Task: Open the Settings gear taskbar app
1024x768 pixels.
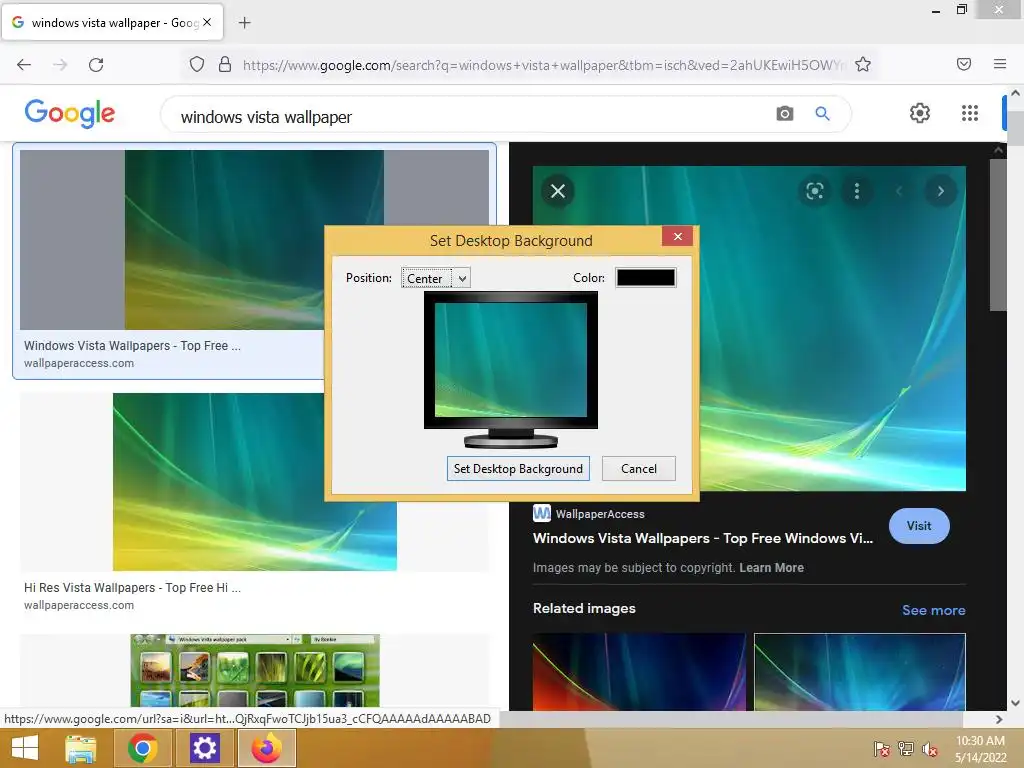Action: click(x=204, y=748)
